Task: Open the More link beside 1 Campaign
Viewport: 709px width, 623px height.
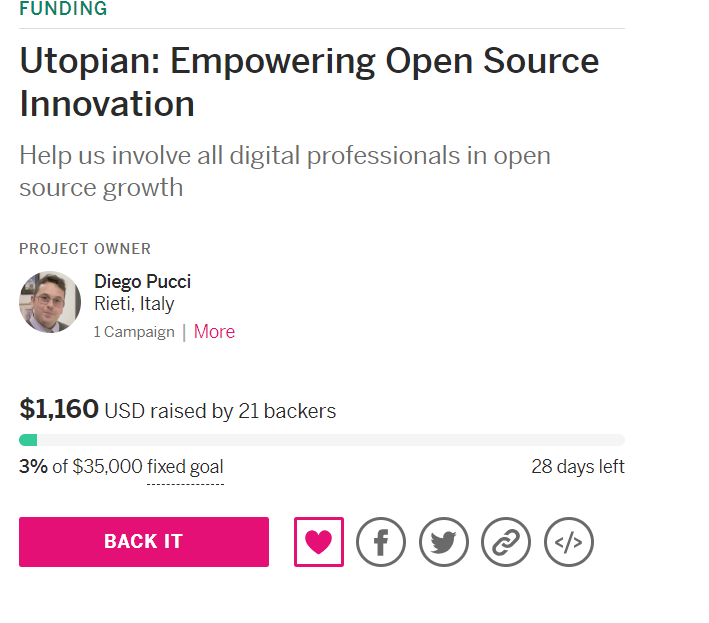Action: (x=214, y=332)
